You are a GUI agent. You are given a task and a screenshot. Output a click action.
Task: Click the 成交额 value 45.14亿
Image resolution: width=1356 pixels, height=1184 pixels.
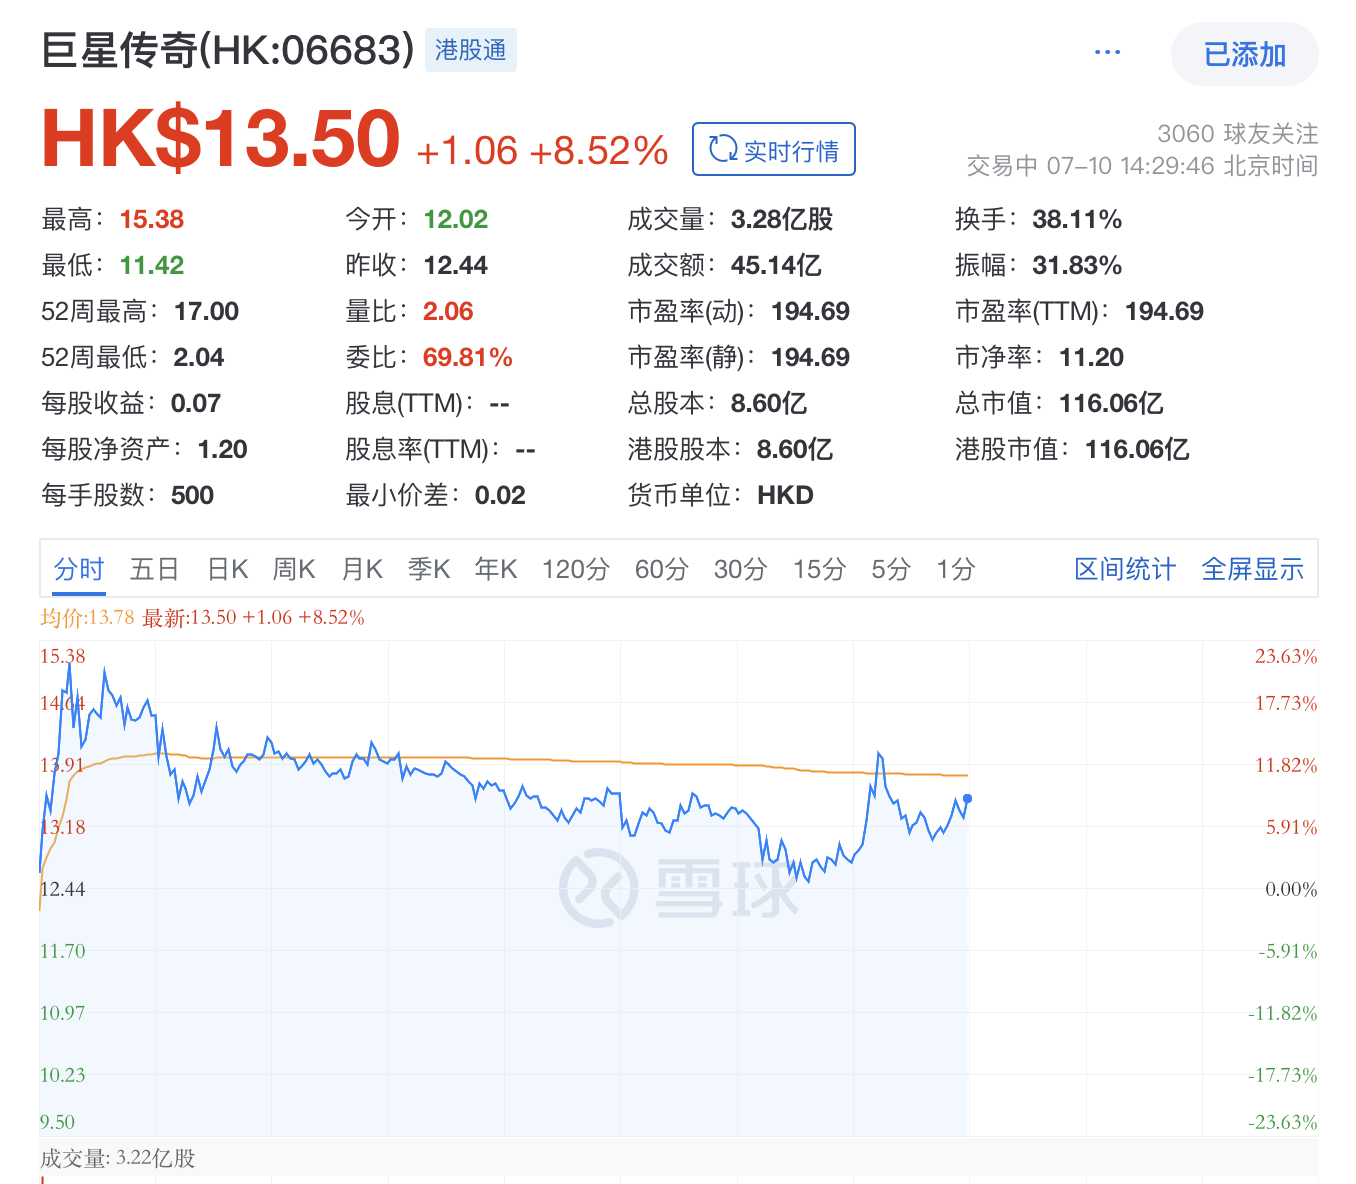tap(776, 265)
